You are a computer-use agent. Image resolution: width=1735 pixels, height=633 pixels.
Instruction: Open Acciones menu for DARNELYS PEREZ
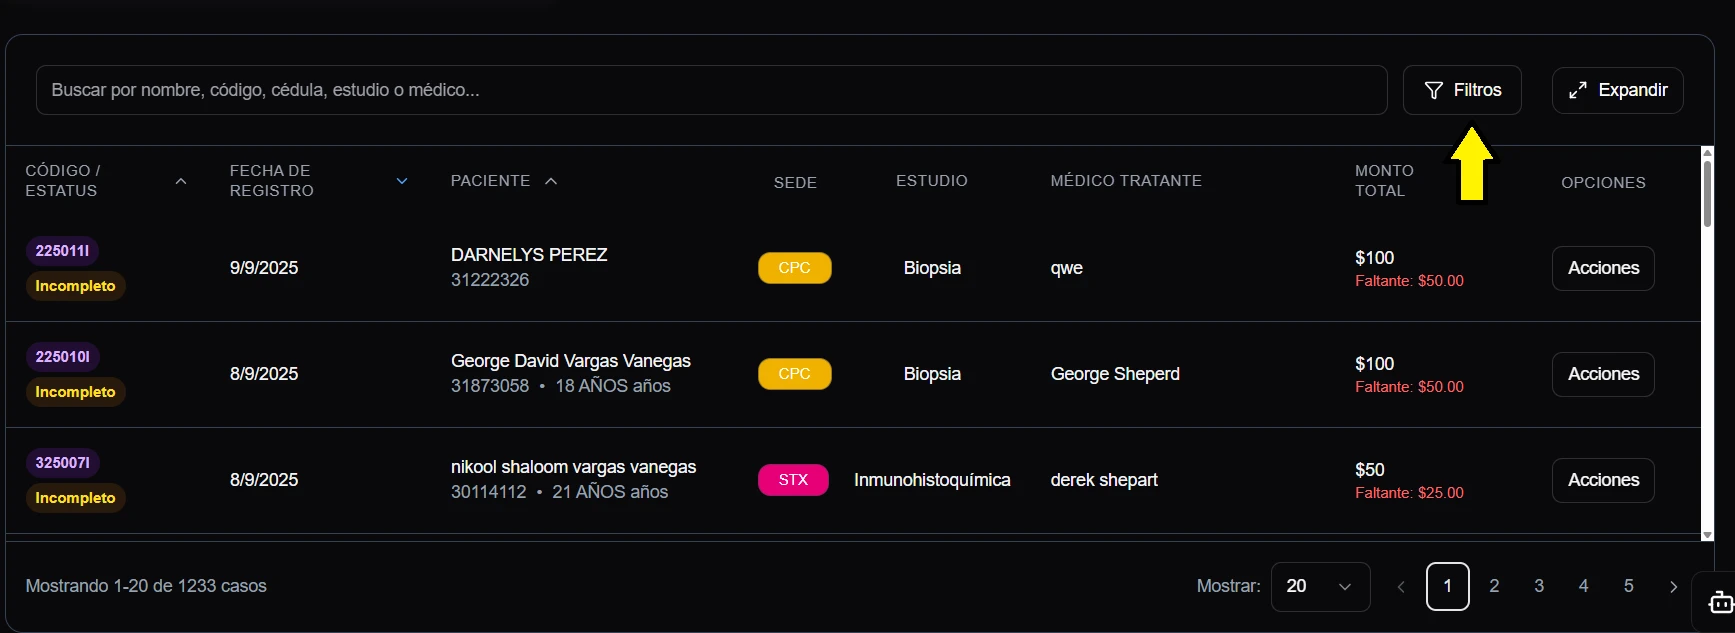point(1602,268)
